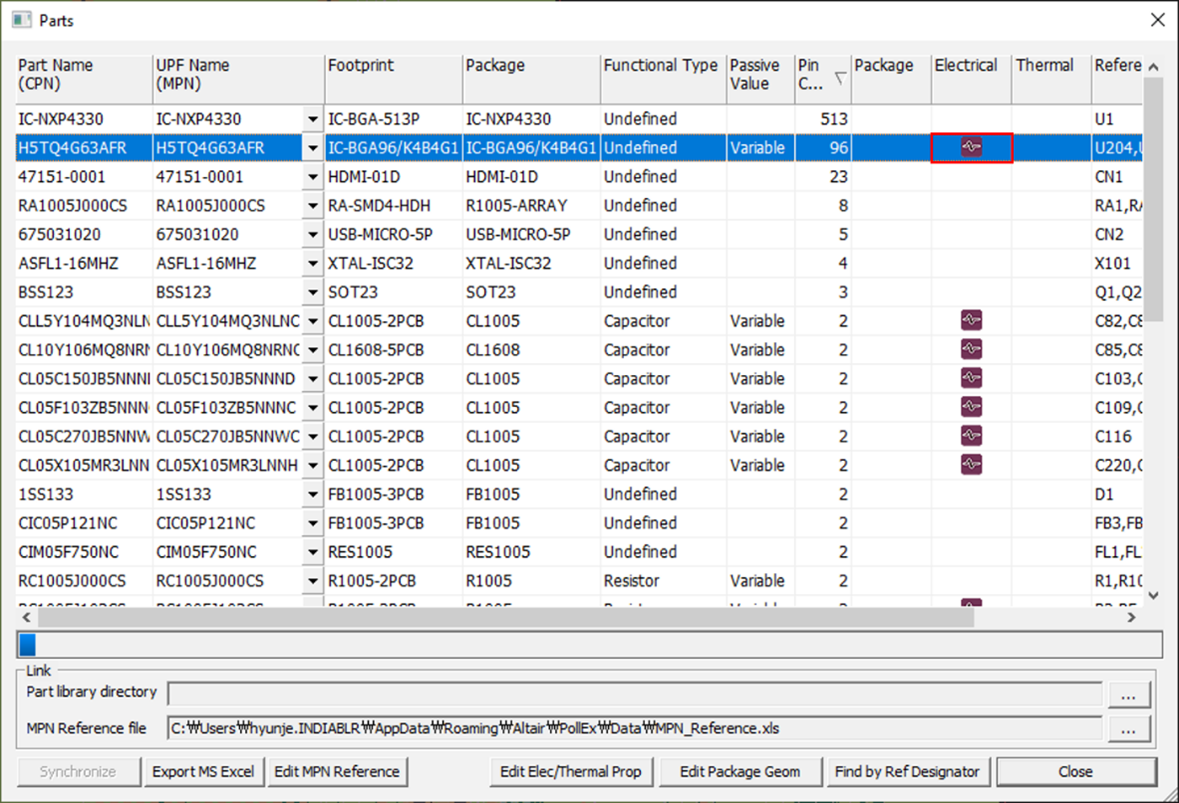This screenshot has height=803, width=1179.
Task: Browse for MPN Reference file
Action: (1129, 729)
